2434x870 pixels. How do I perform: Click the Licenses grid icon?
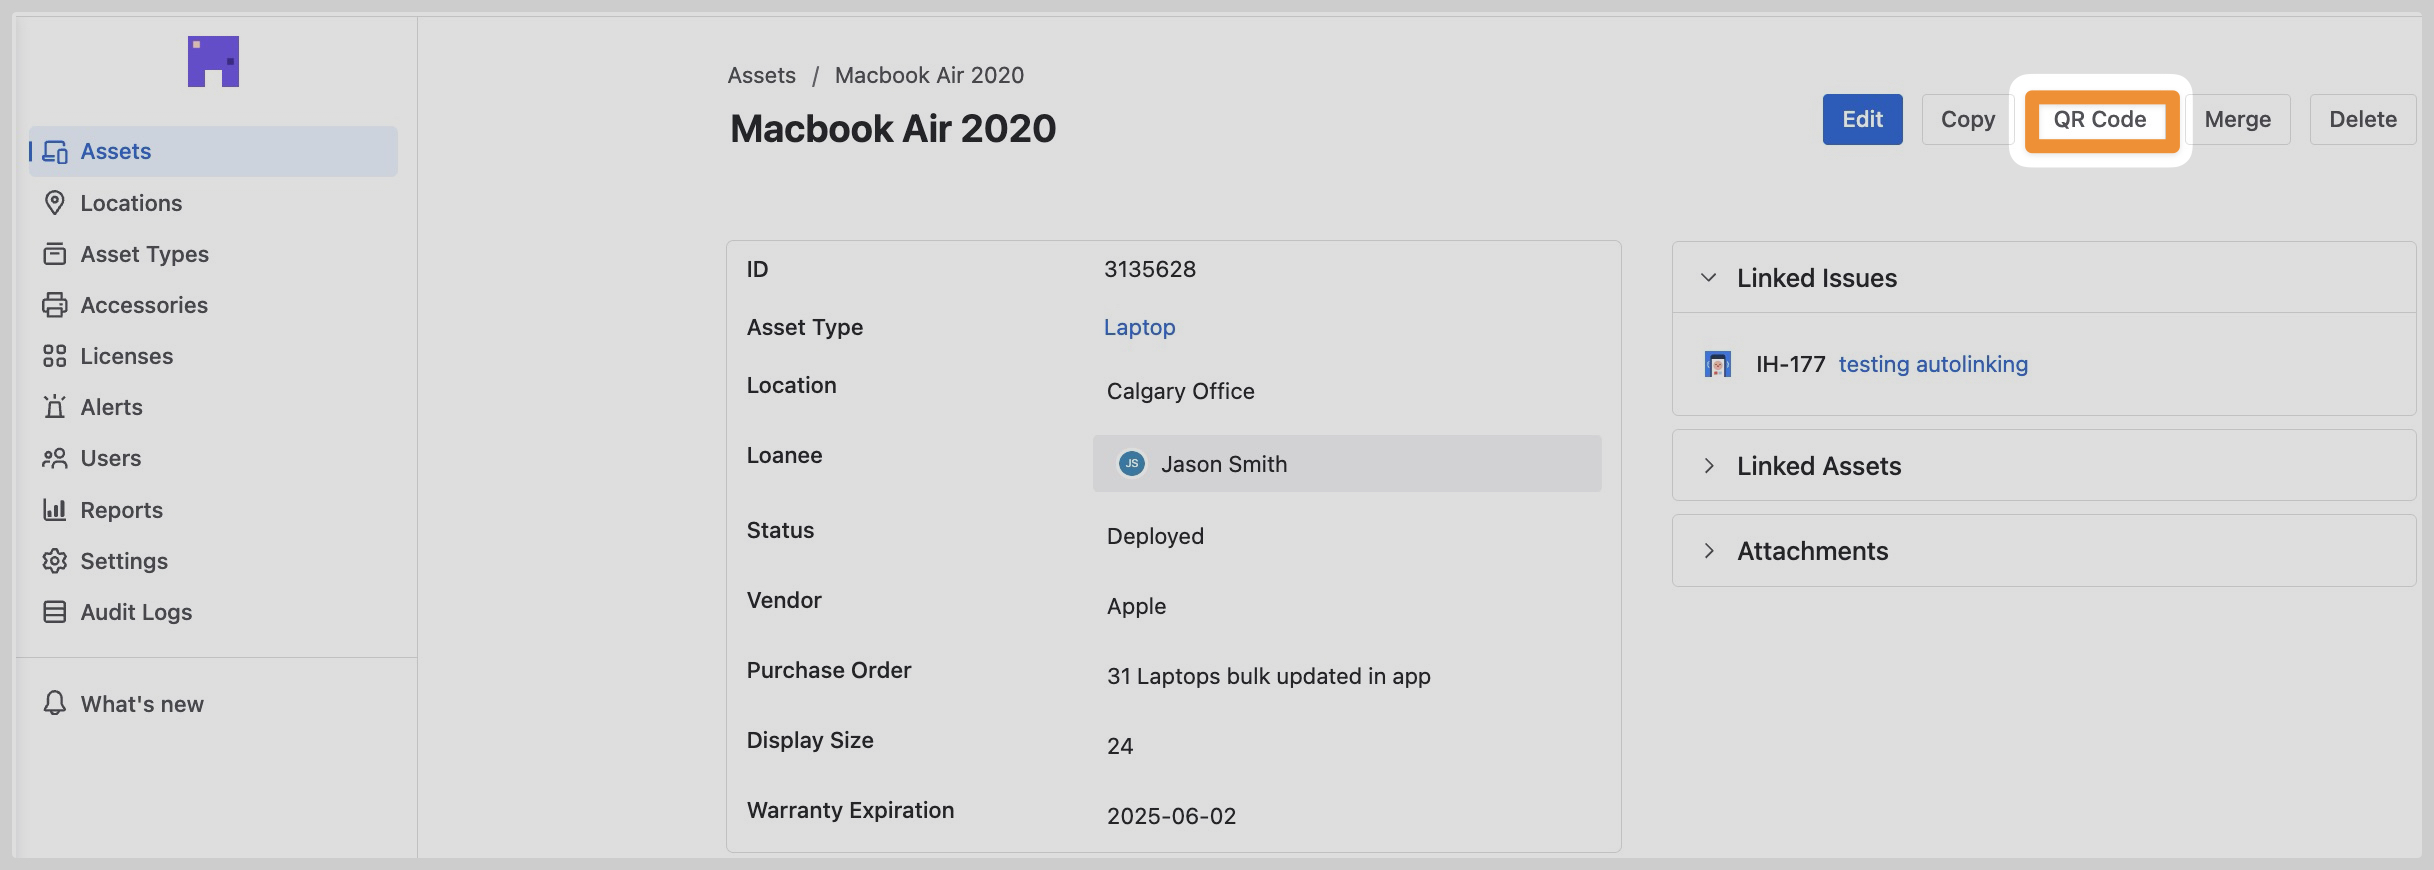click(55, 356)
